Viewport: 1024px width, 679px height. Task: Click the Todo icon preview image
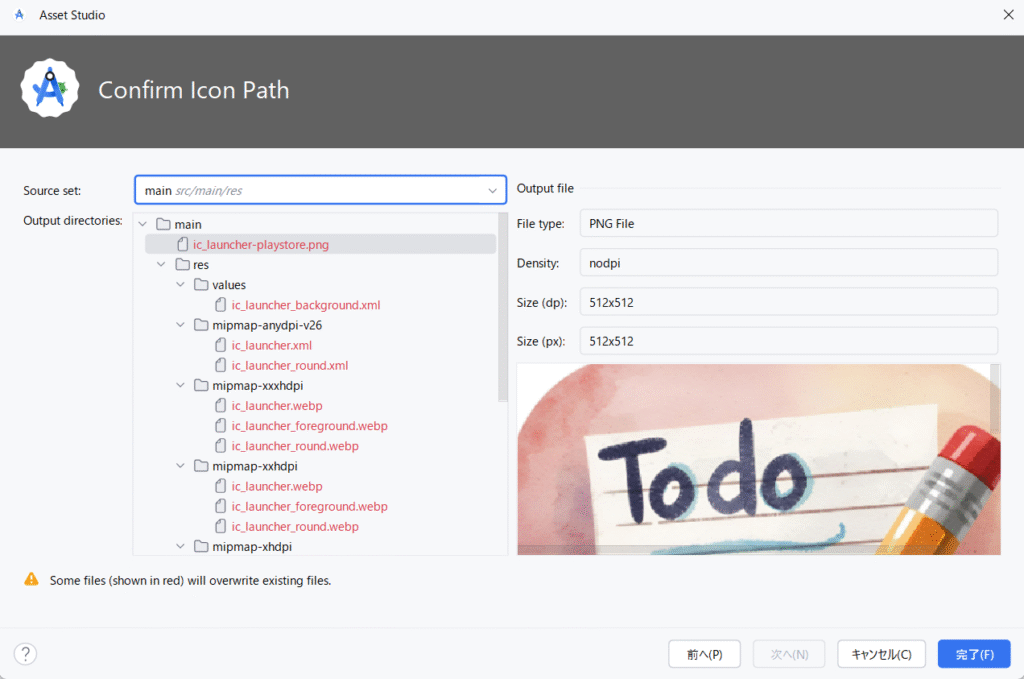pyautogui.click(x=757, y=460)
